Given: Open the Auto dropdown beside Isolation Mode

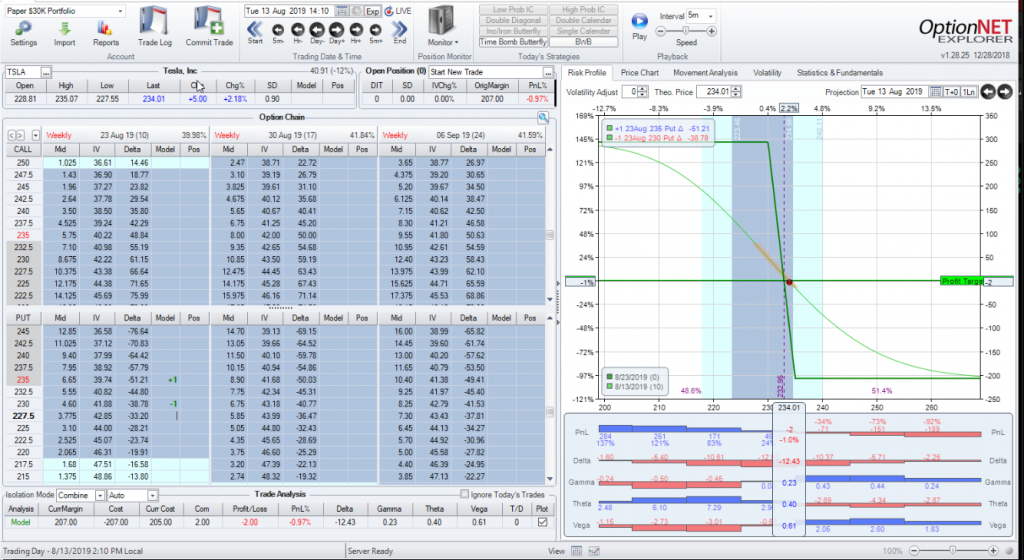Looking at the screenshot, I should (152, 495).
